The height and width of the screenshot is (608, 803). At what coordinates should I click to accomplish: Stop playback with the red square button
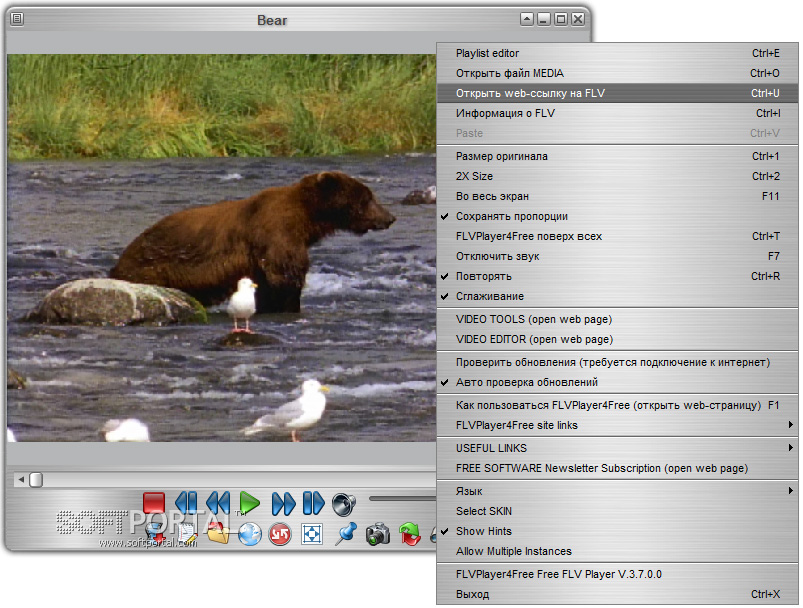click(x=154, y=502)
